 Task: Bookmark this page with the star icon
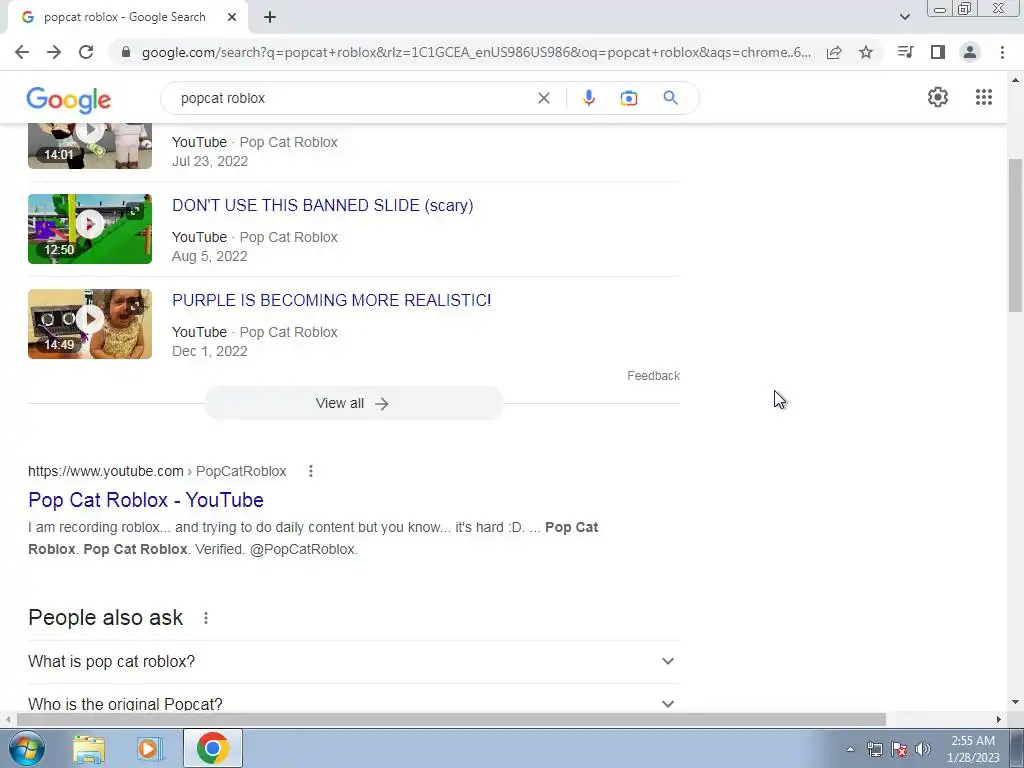click(866, 52)
